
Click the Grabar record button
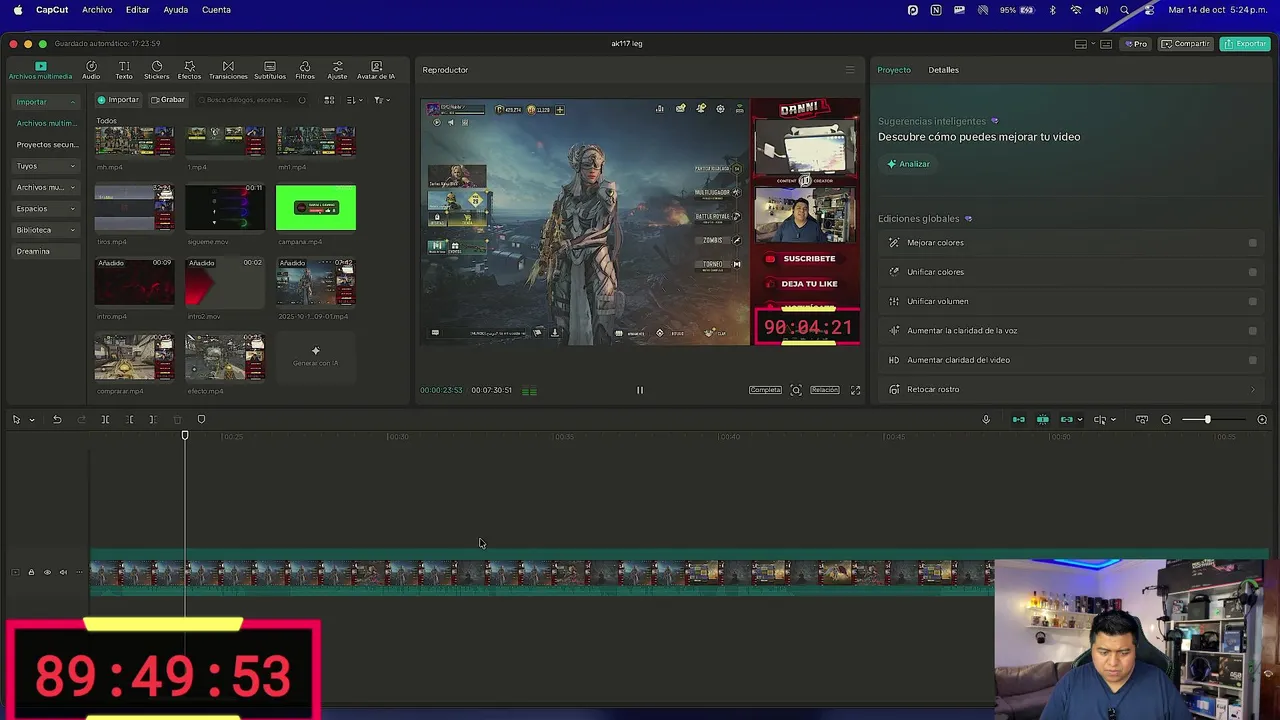pyautogui.click(x=168, y=100)
